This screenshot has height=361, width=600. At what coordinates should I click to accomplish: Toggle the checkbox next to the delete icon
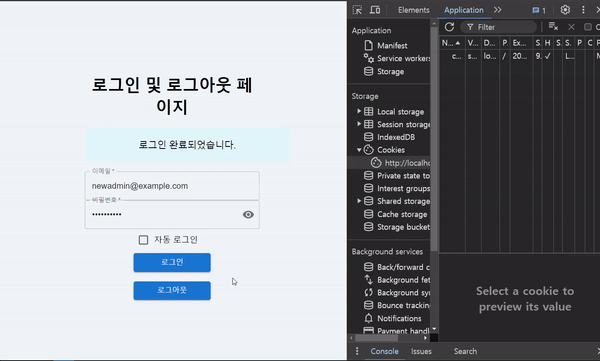tap(588, 27)
